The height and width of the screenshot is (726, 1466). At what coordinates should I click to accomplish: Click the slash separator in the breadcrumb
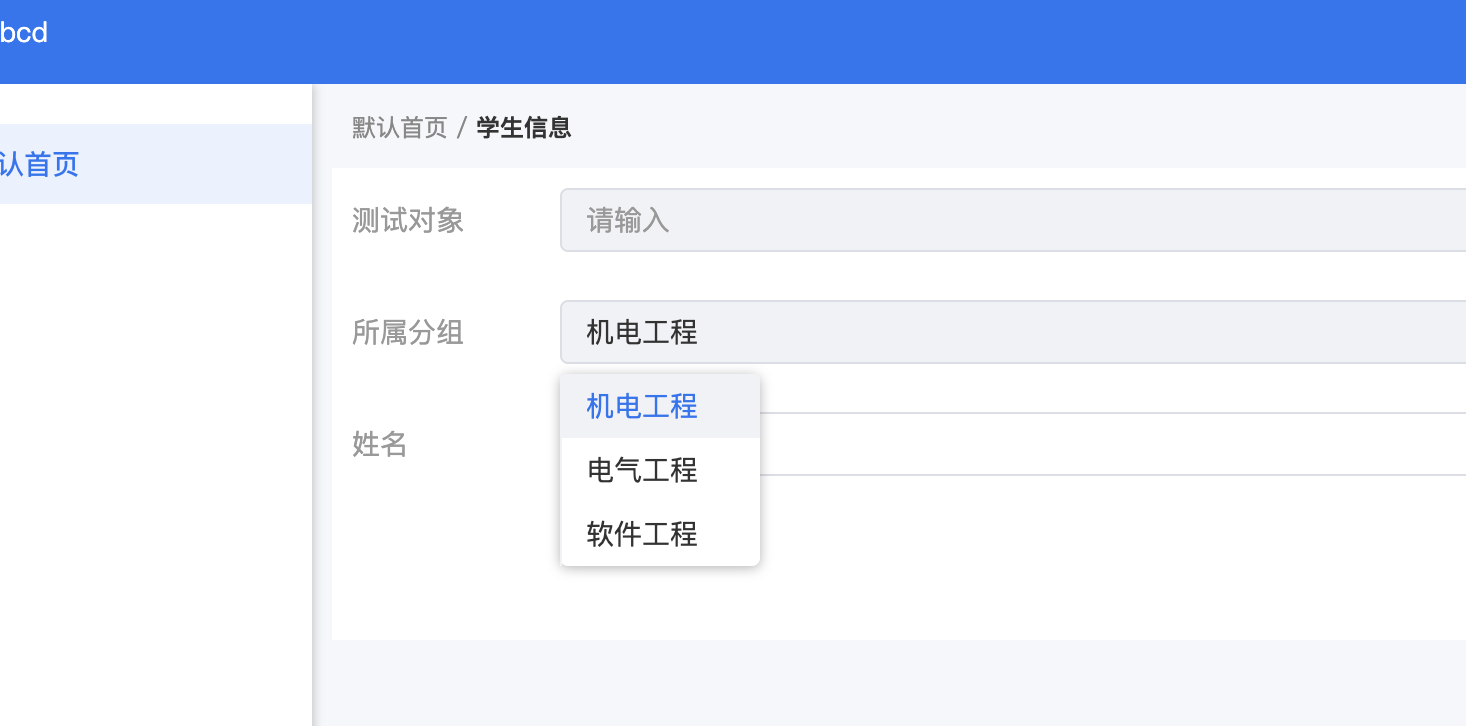pyautogui.click(x=462, y=128)
